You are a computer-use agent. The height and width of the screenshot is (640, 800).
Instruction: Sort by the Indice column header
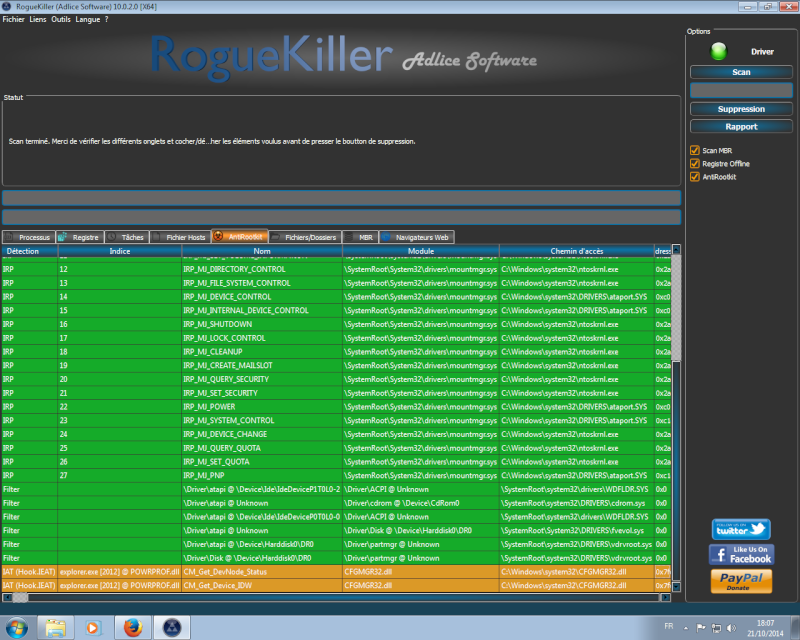(x=120, y=251)
